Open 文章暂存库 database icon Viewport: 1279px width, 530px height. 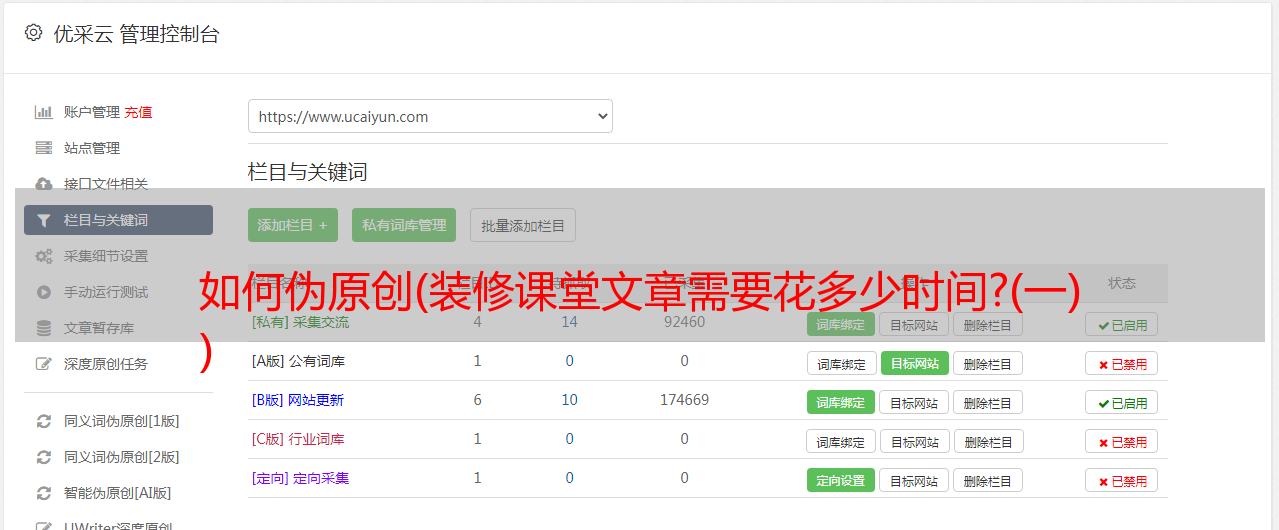[43, 328]
